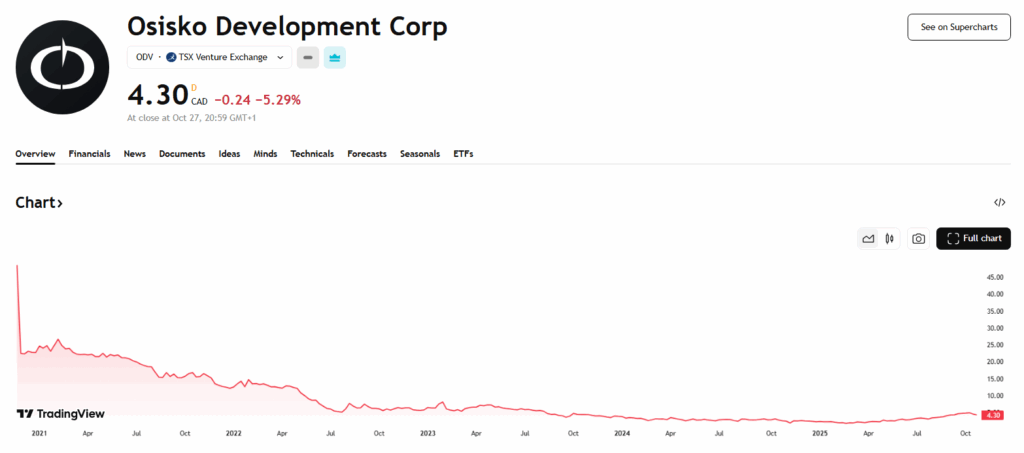Open the ETFs tab

click(x=463, y=154)
